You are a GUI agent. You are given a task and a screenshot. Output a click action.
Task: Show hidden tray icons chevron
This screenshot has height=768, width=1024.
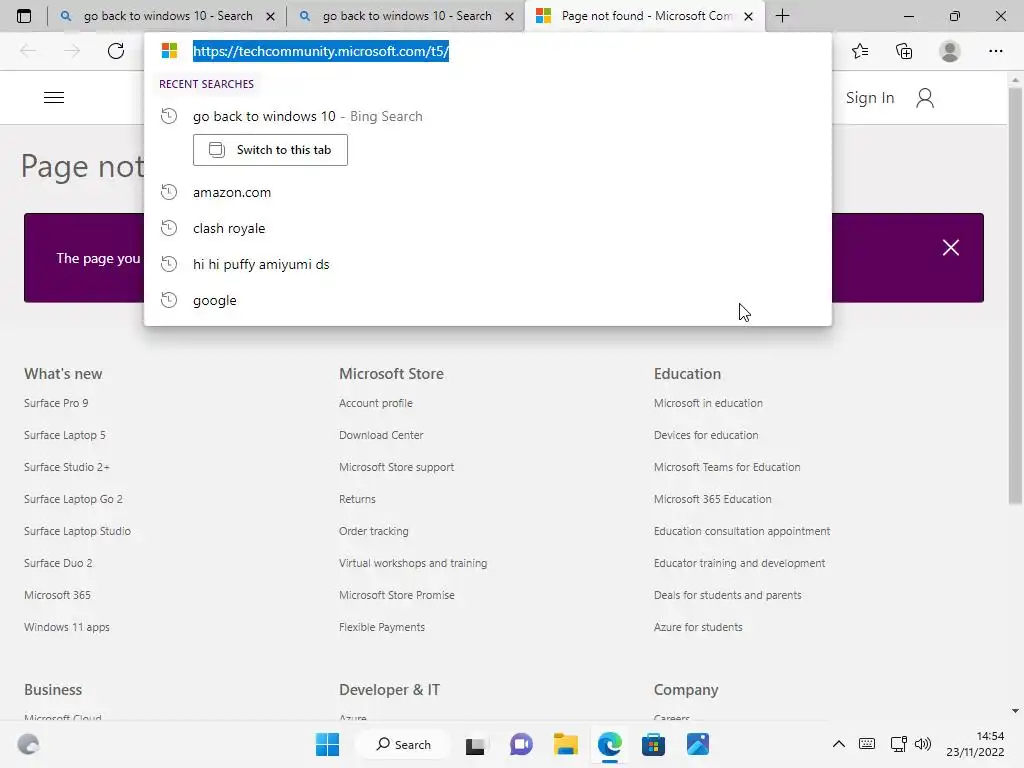(x=839, y=744)
